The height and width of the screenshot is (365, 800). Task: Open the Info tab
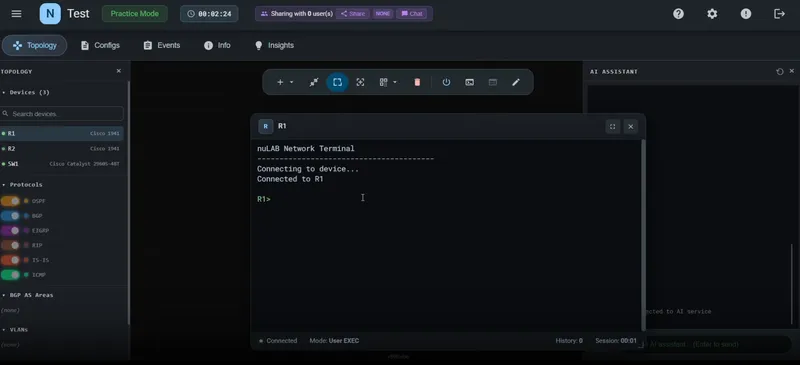tap(217, 45)
